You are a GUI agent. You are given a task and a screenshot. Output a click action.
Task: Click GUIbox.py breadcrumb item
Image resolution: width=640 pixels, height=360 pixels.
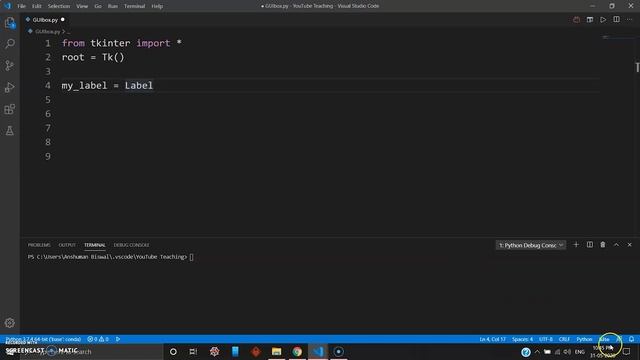click(x=47, y=31)
